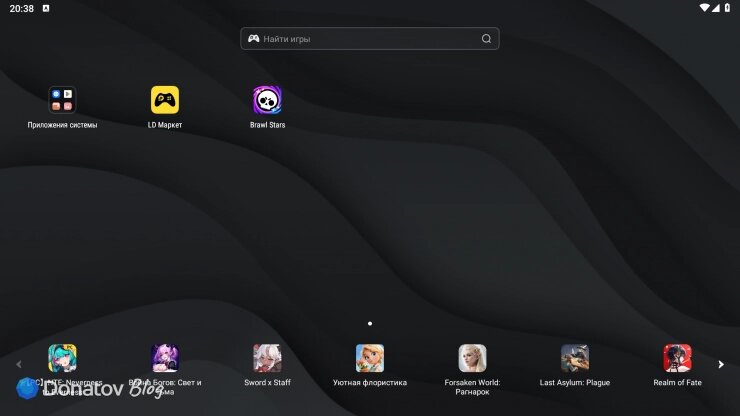Image resolution: width=740 pixels, height=416 pixels.
Task: Click the Wi-Fi status icon
Action: [x=704, y=8]
